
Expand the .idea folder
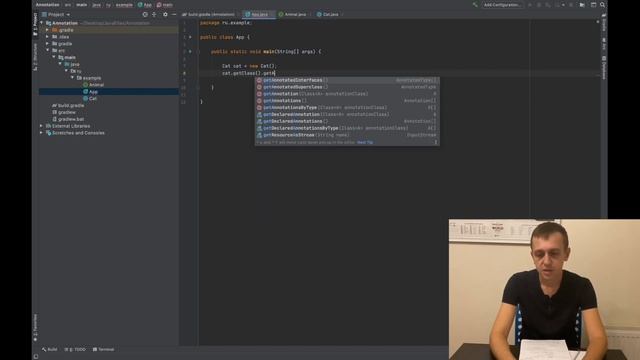click(x=48, y=37)
